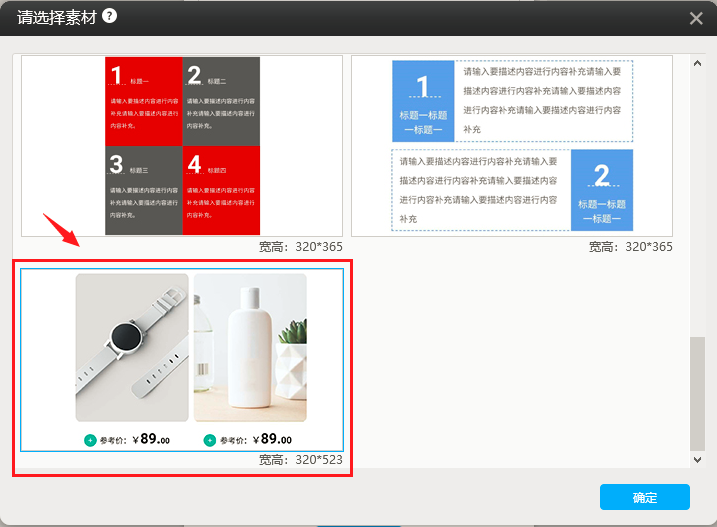Click the scrollbar track above the thumb
717x527 pixels.
pos(697,200)
